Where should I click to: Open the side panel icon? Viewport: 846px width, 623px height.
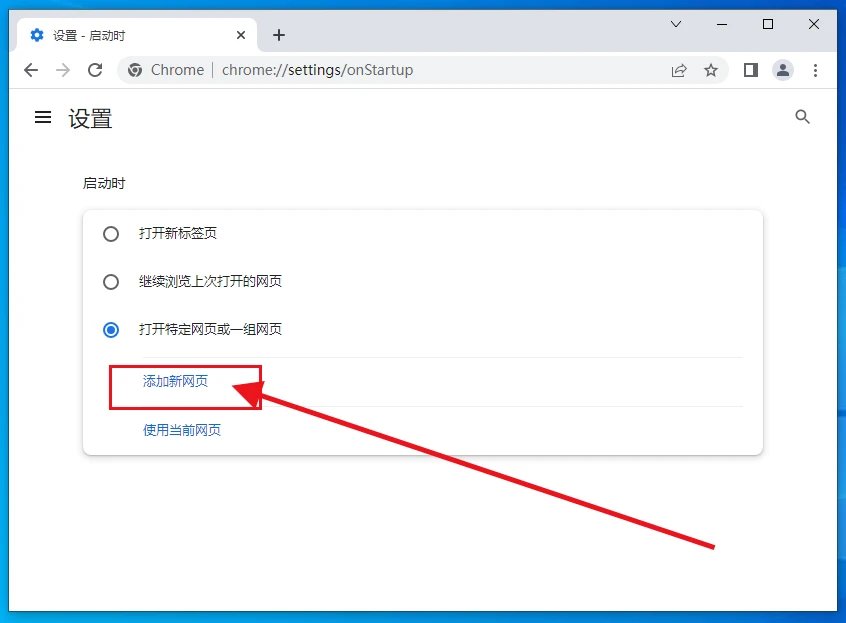750,70
